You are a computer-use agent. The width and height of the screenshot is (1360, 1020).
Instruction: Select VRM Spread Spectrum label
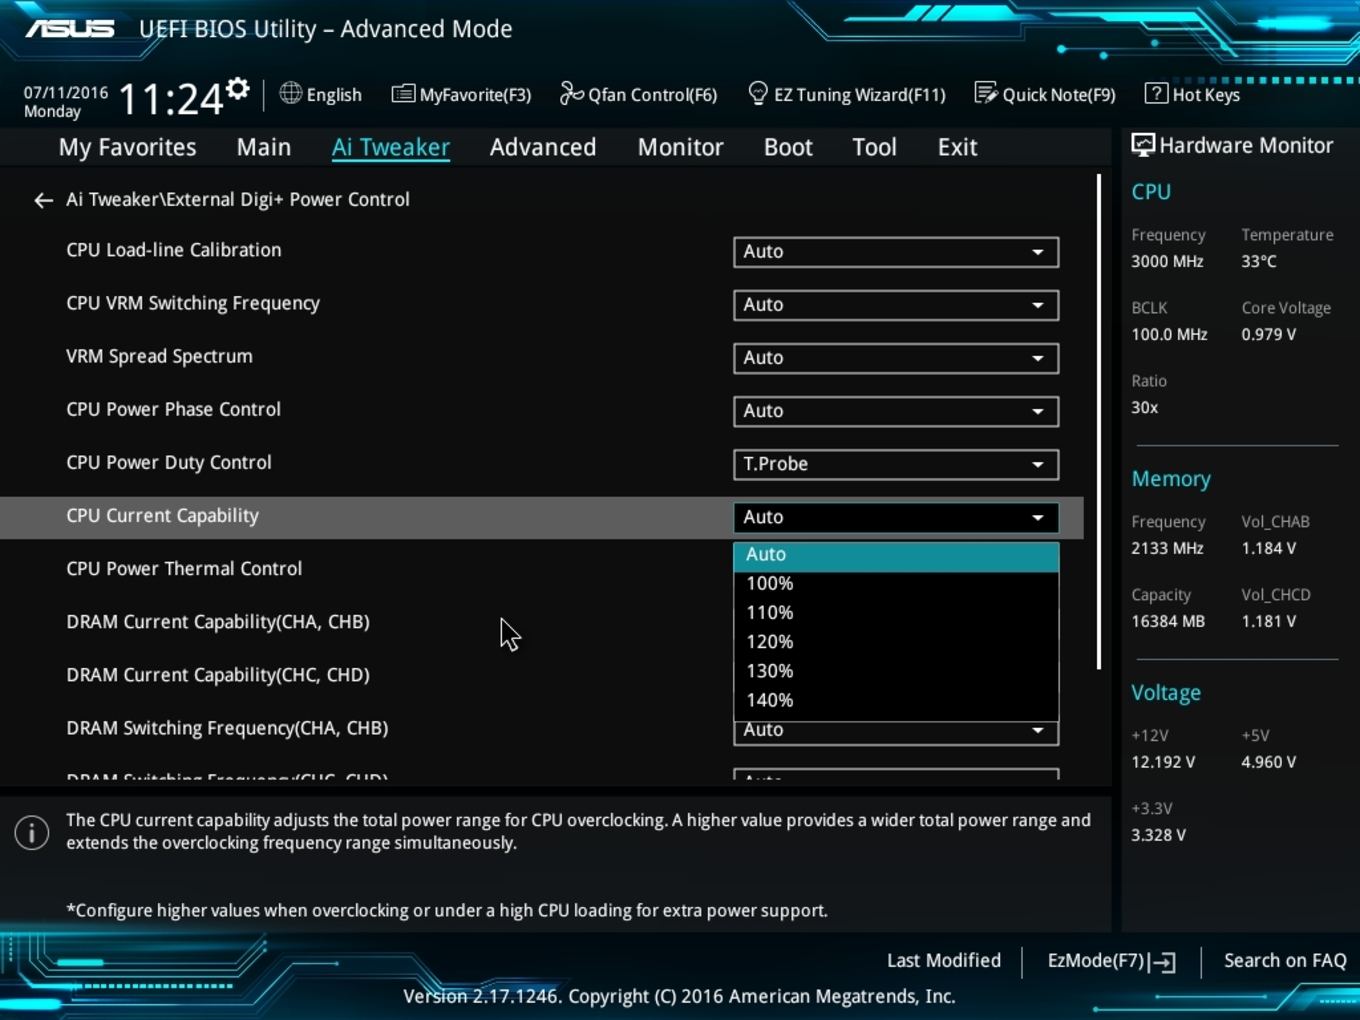coord(159,356)
